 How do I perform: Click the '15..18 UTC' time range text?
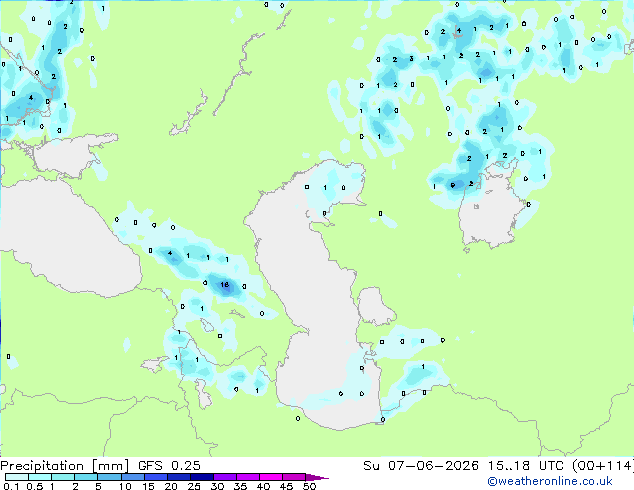tap(526, 466)
